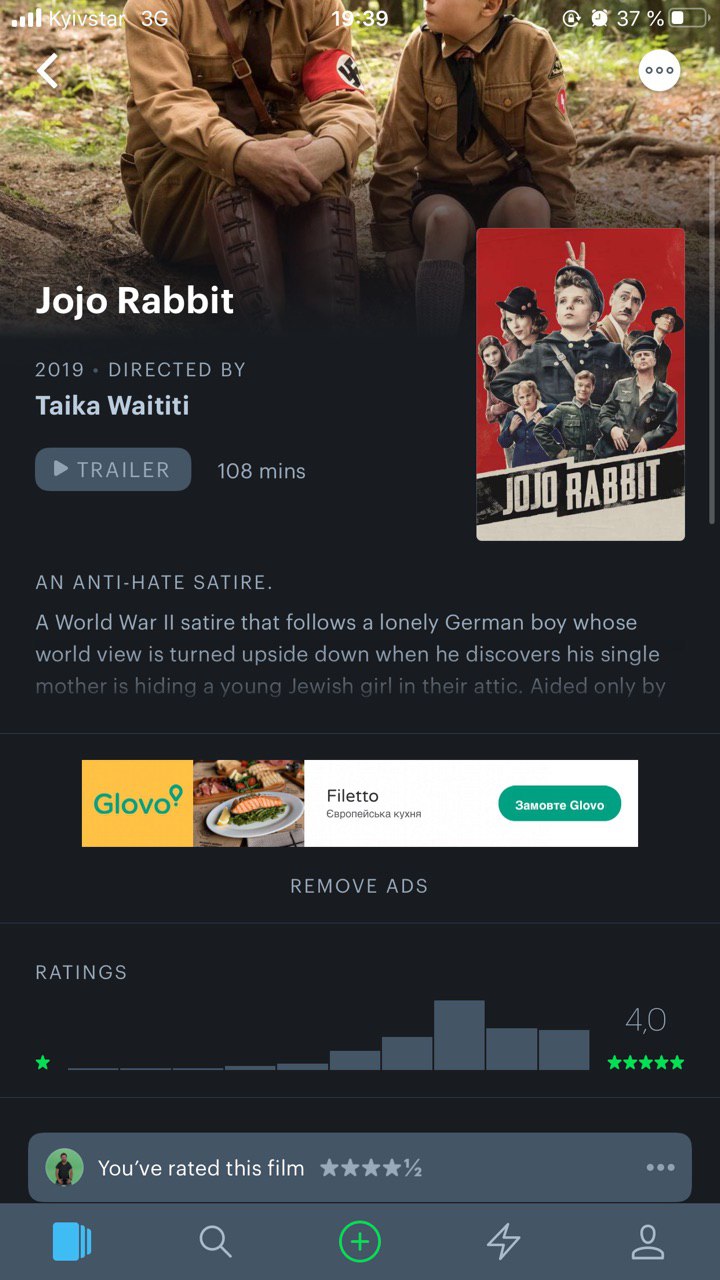Expand the truncated film synopsis text
Screen dimensions: 720x1280
(350, 654)
